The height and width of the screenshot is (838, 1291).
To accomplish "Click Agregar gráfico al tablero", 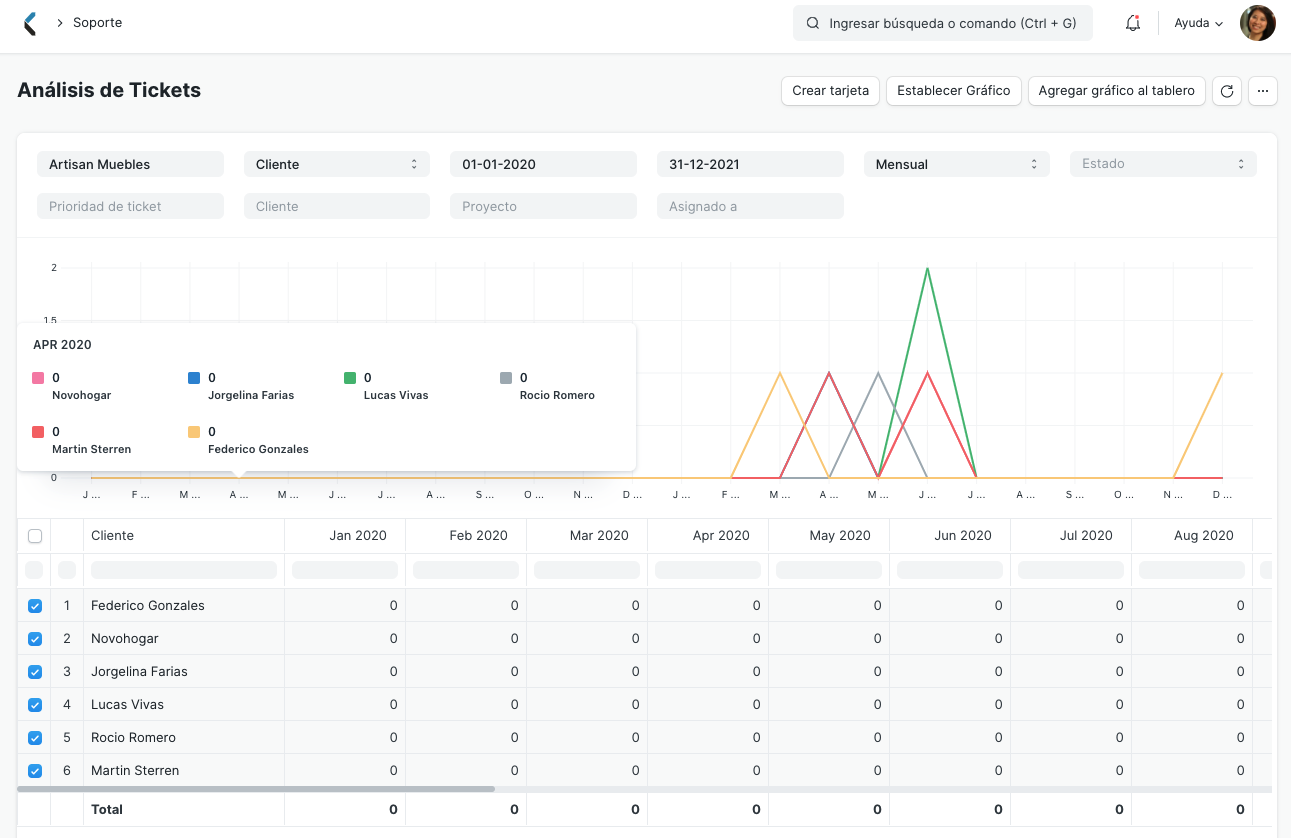I will 1116,90.
